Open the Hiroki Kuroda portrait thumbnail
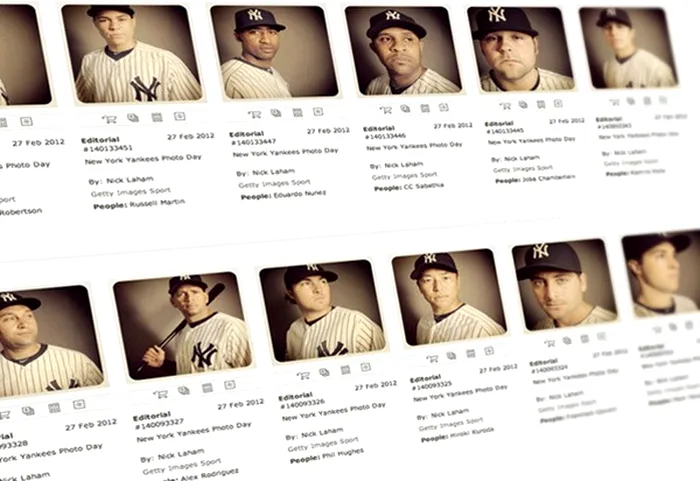The width and height of the screenshot is (700, 481). [x=449, y=297]
